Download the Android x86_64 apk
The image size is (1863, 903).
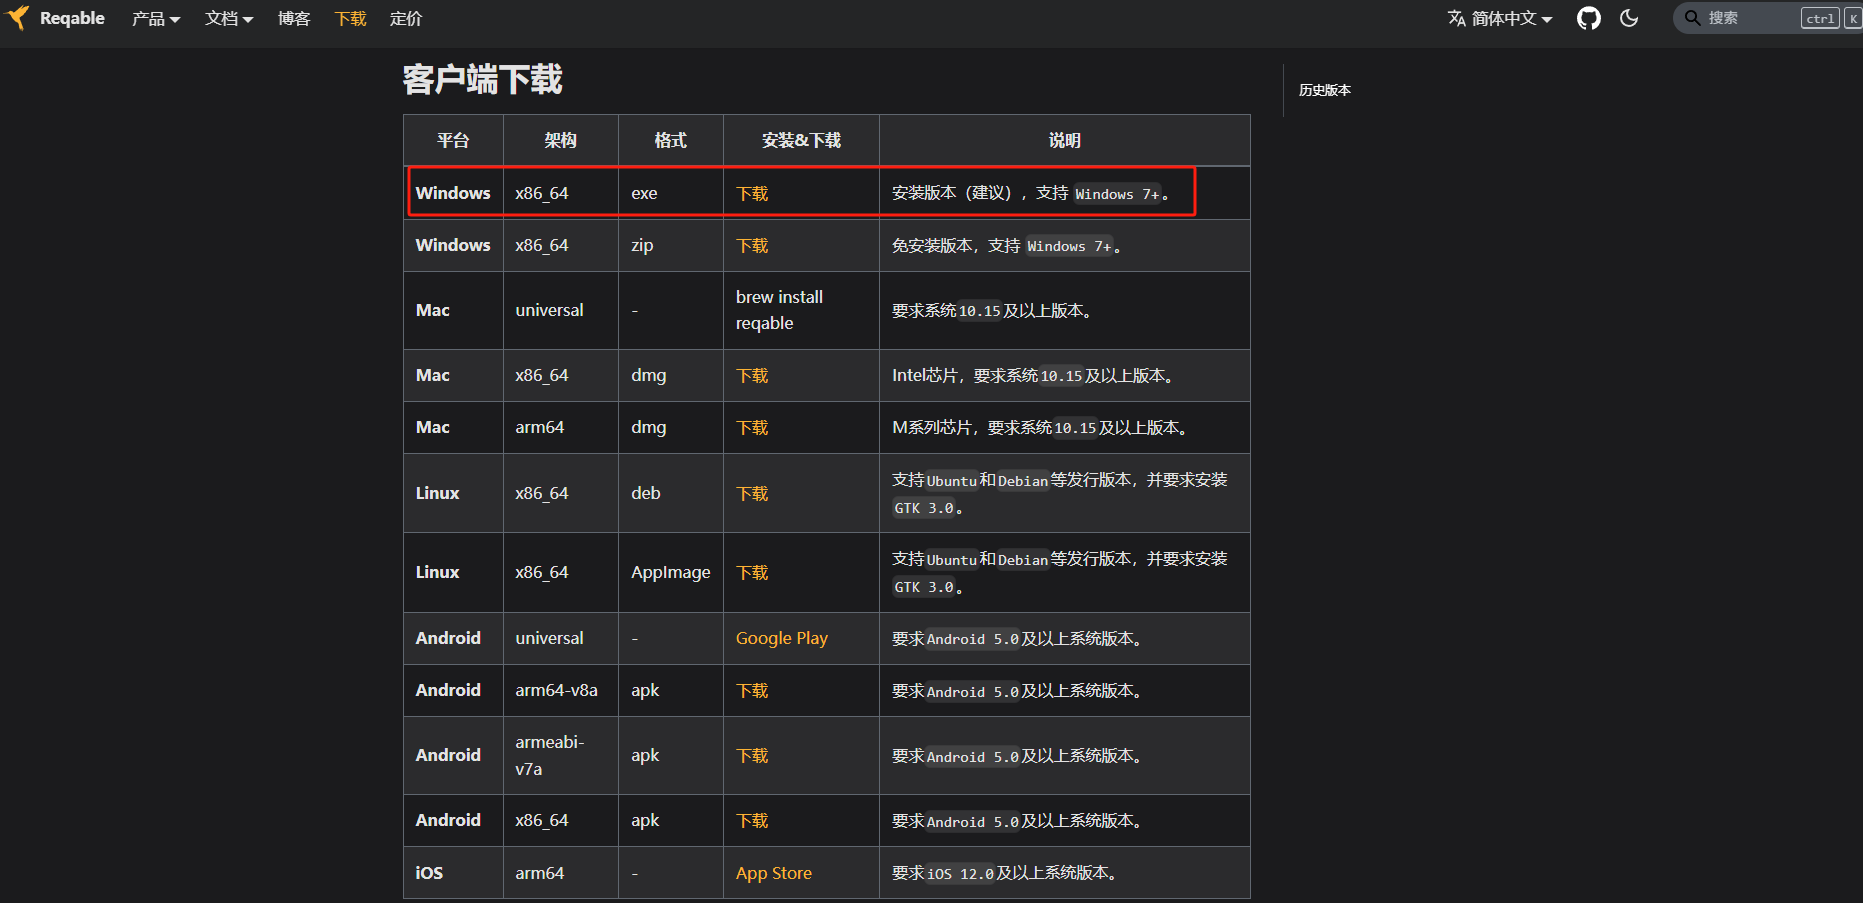point(752,820)
